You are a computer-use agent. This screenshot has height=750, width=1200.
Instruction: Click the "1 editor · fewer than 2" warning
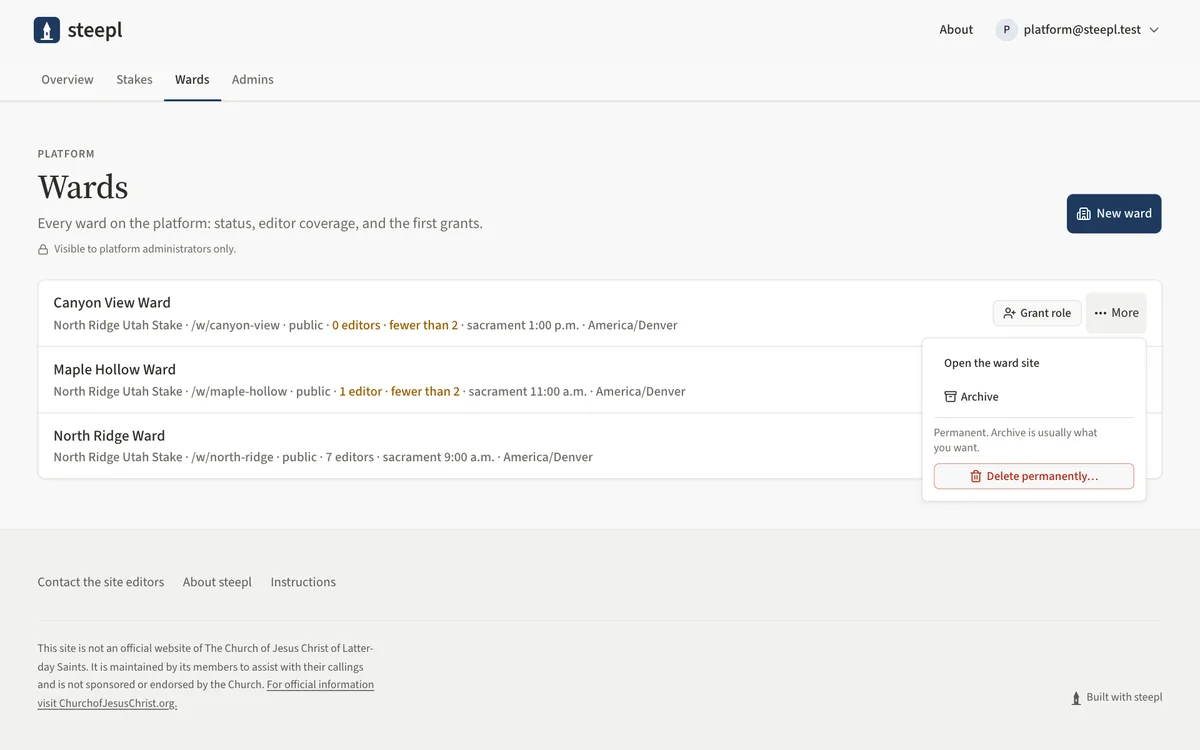[x=400, y=392]
